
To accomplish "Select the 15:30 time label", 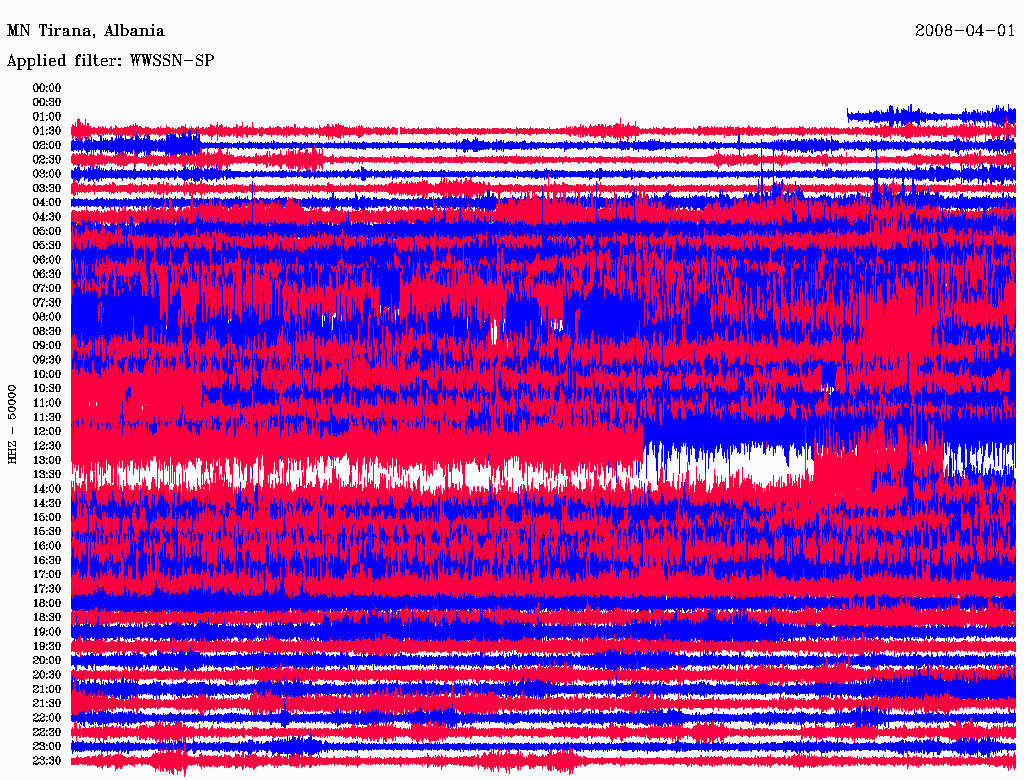I will (x=46, y=532).
